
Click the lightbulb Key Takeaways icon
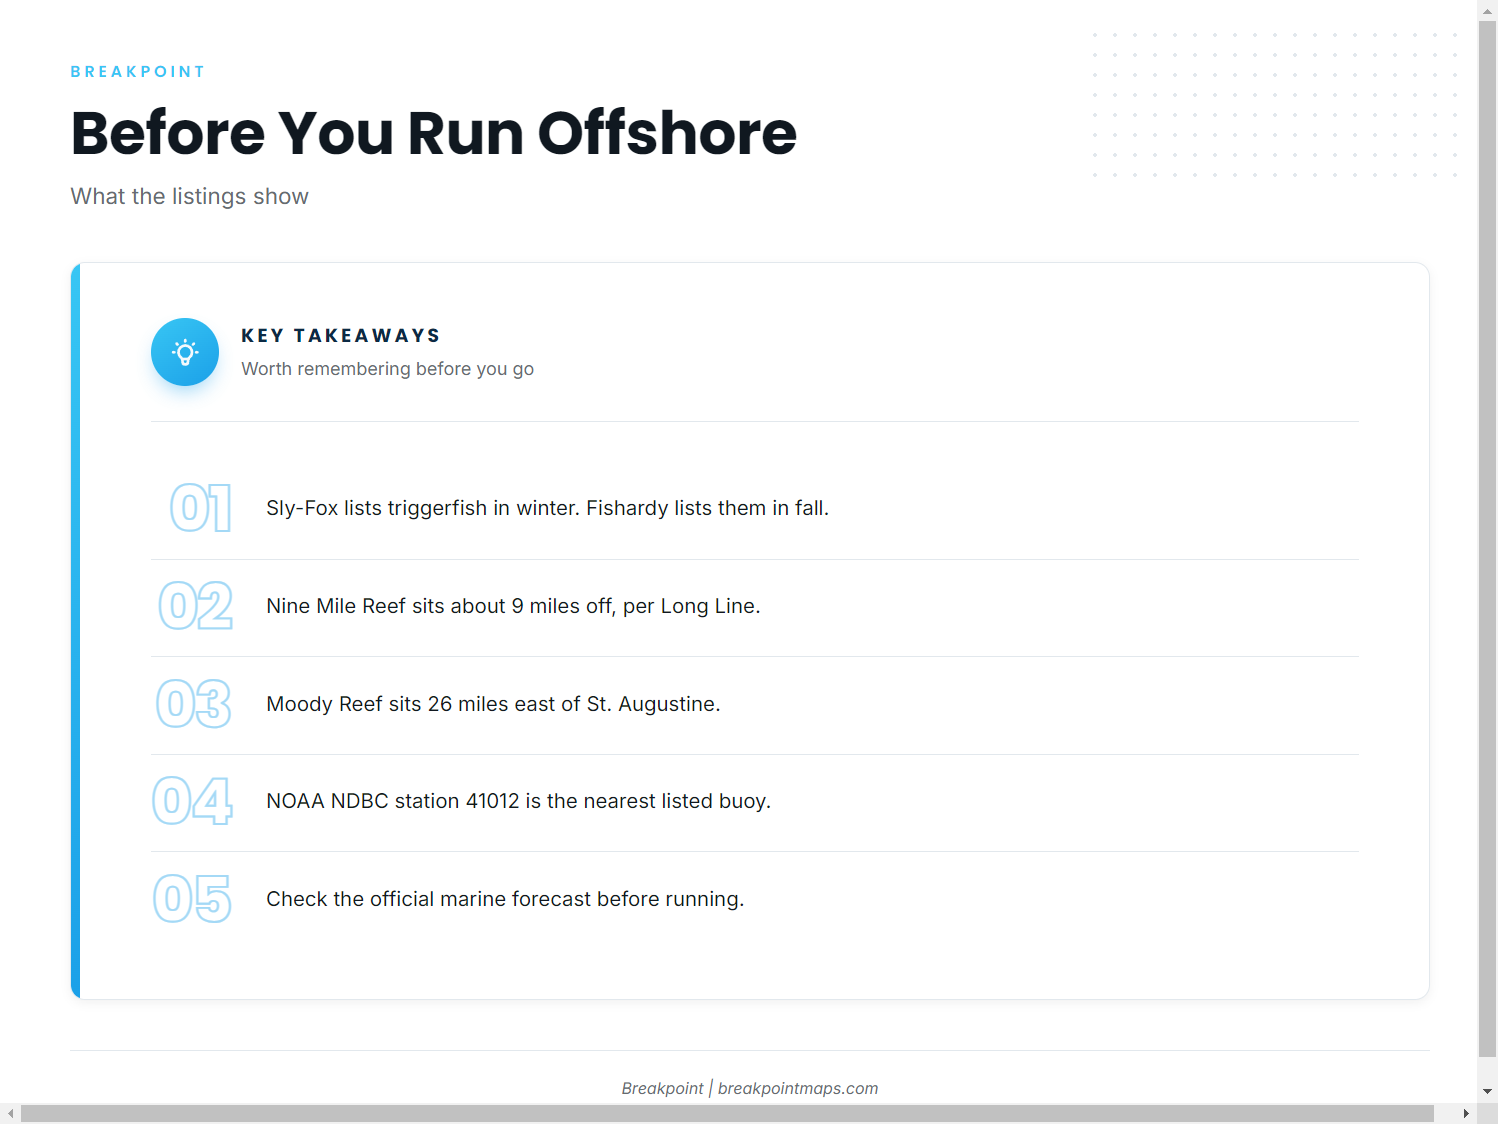tap(185, 352)
